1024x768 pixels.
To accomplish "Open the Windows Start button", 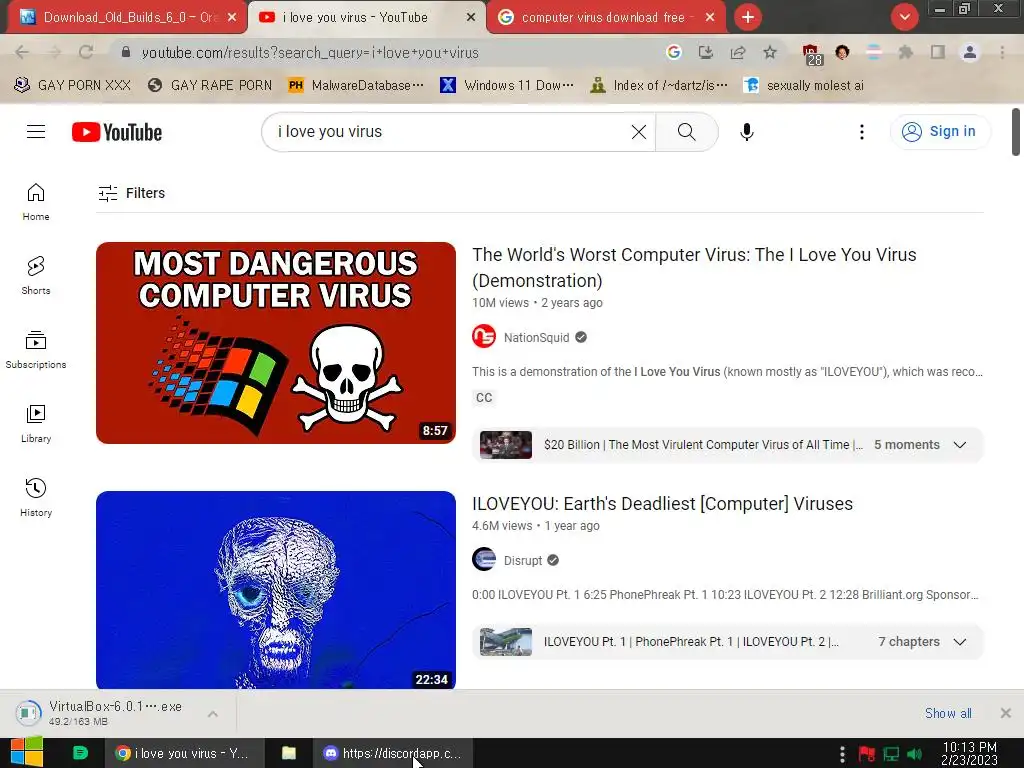I will 27,752.
